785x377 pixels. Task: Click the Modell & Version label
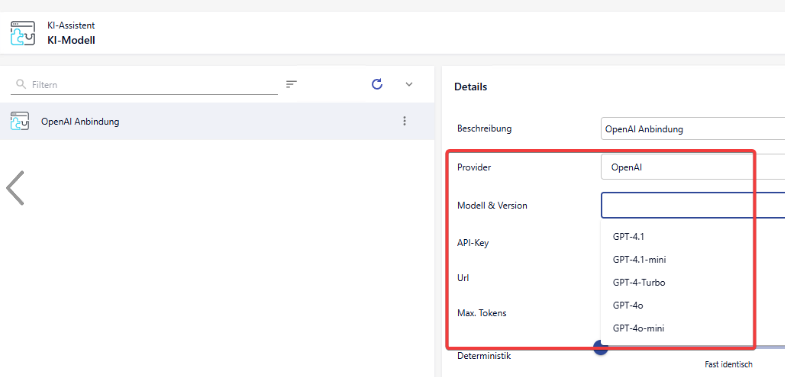click(x=492, y=205)
